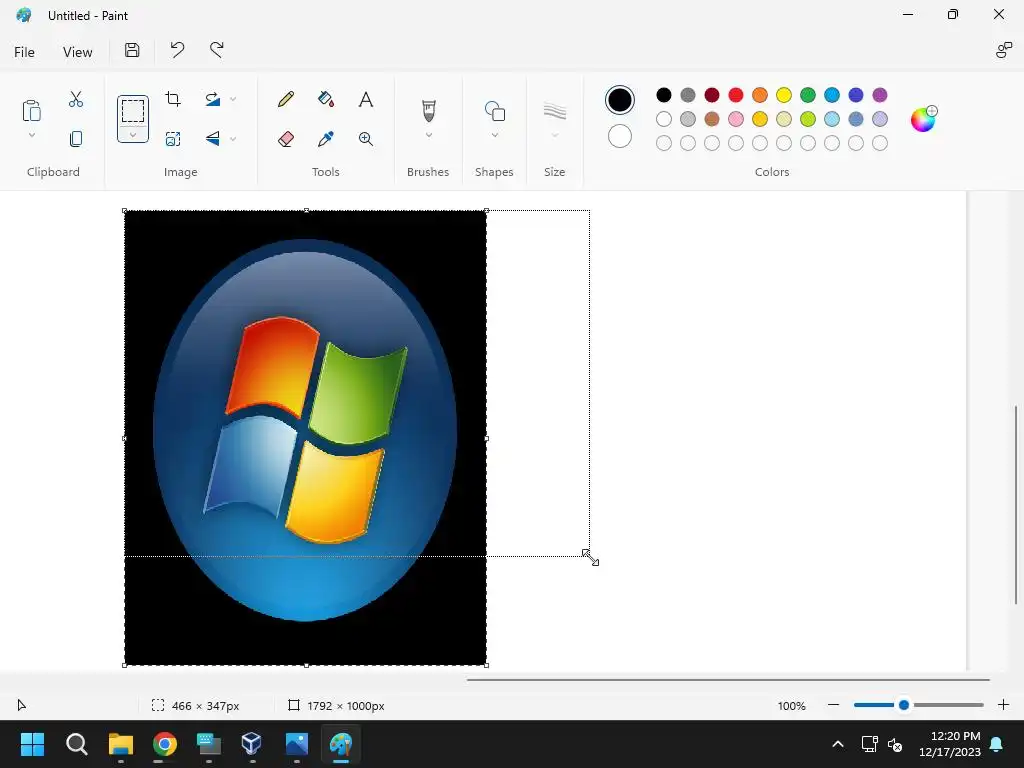The height and width of the screenshot is (768, 1024).
Task: Click the clock showing 12:20 PM
Action: (x=955, y=736)
